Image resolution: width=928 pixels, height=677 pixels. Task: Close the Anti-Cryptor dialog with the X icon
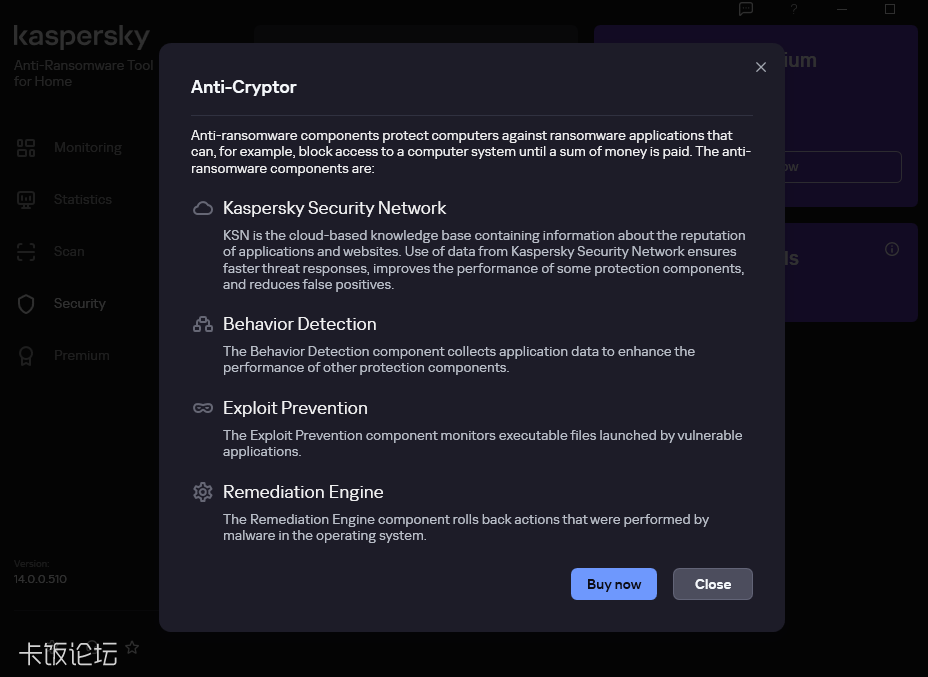(x=761, y=67)
